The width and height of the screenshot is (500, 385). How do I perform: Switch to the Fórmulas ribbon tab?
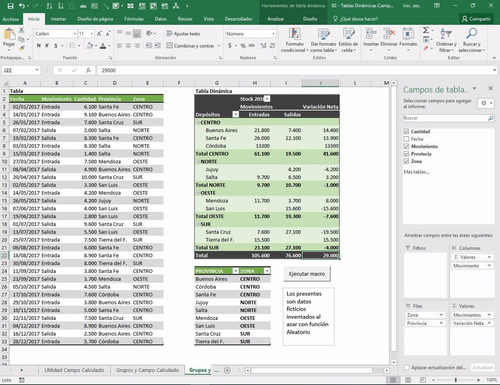point(134,19)
